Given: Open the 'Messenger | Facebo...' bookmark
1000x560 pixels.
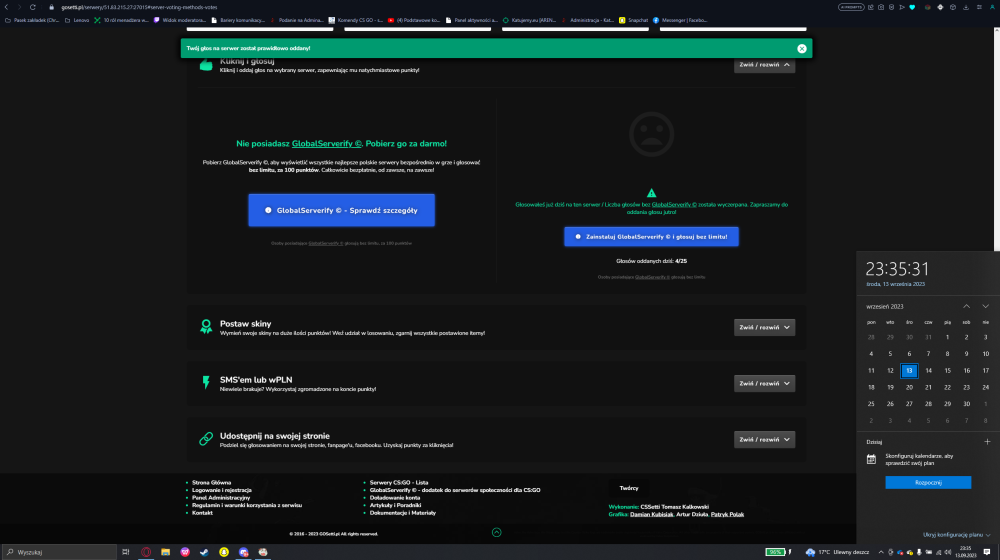Looking at the screenshot, I should pyautogui.click(x=680, y=20).
